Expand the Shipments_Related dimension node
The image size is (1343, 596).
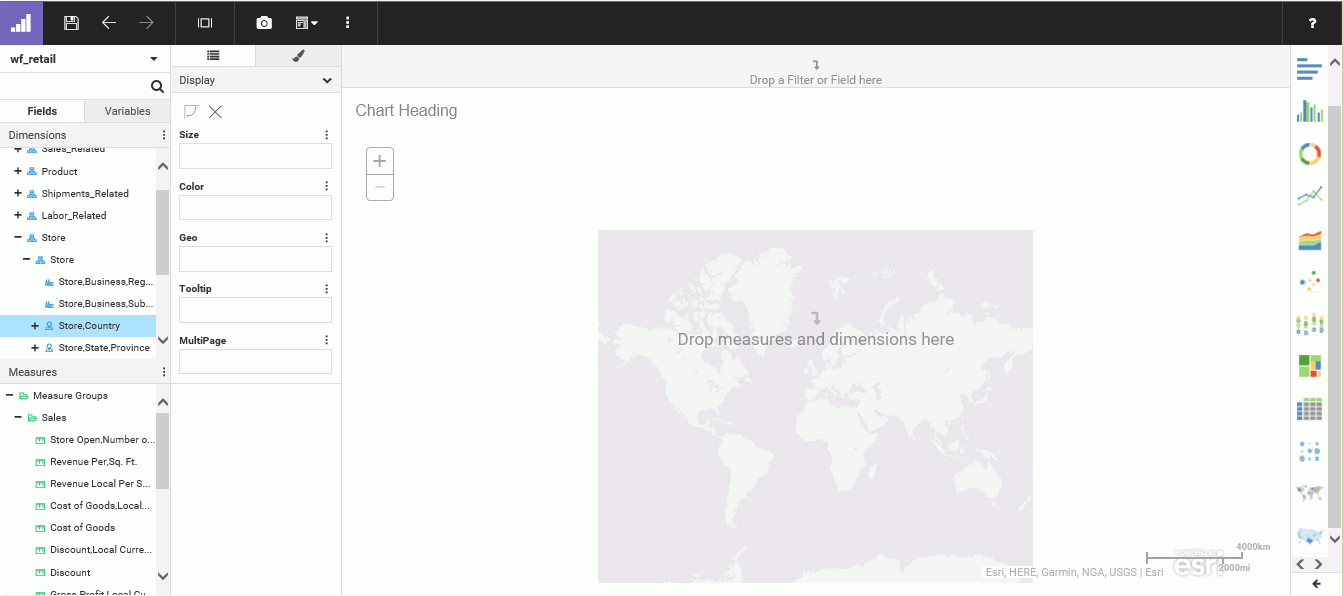(x=18, y=193)
